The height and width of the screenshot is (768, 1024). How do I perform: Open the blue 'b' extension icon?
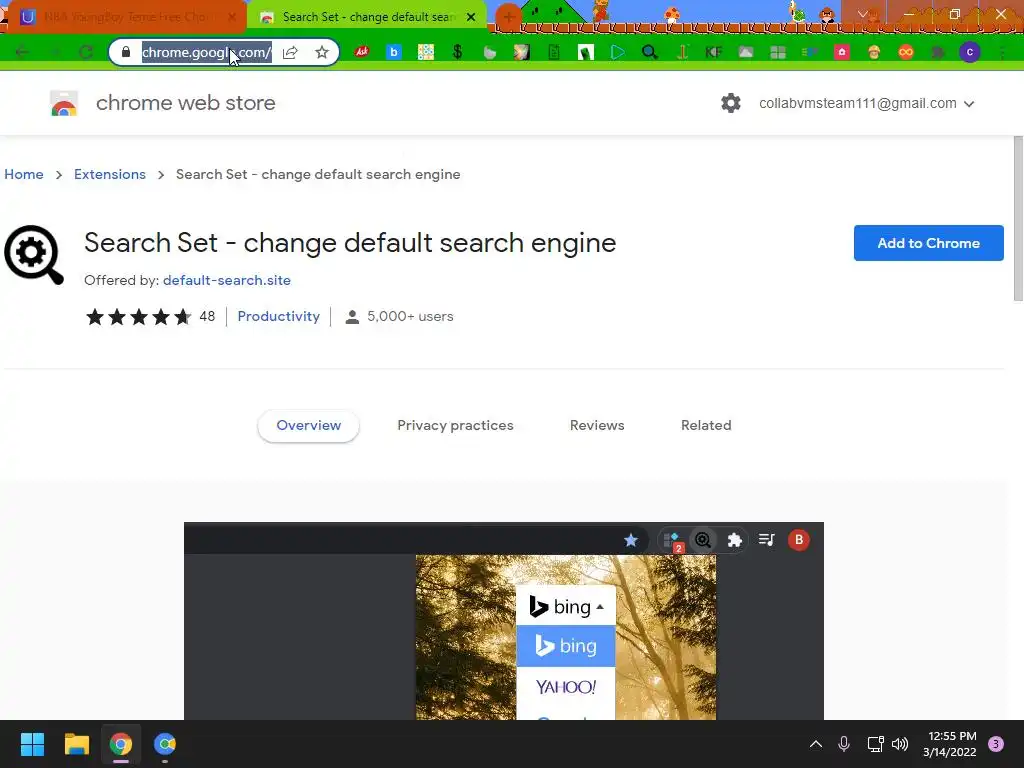pyautogui.click(x=393, y=52)
